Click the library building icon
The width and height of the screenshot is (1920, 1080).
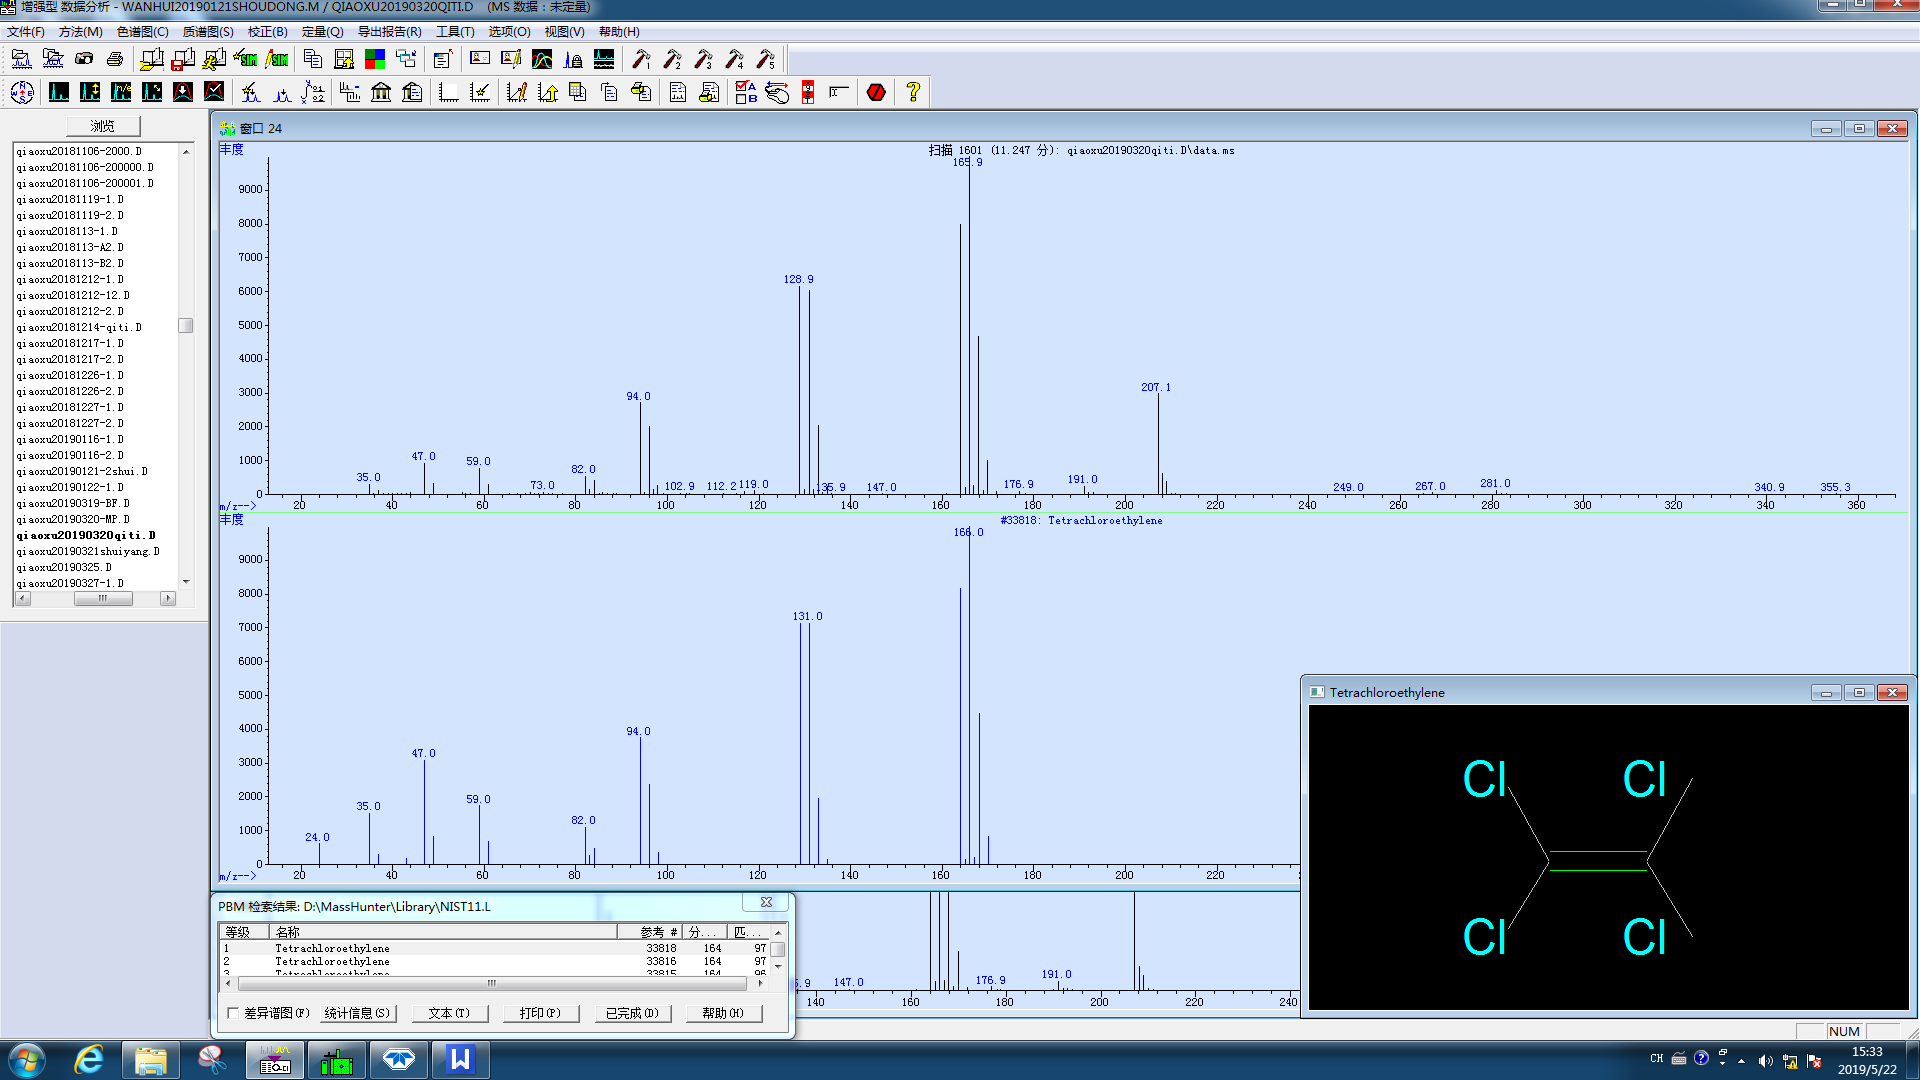[381, 92]
